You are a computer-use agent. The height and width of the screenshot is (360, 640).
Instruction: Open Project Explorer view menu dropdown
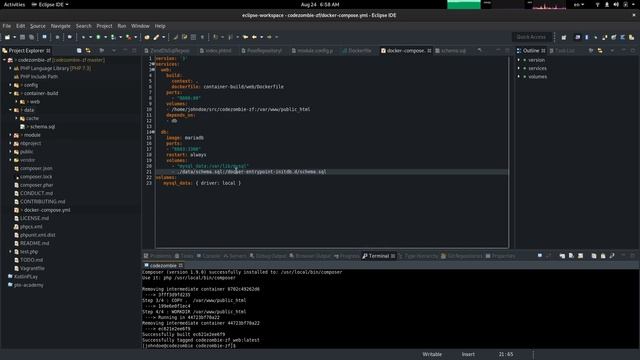(114, 51)
